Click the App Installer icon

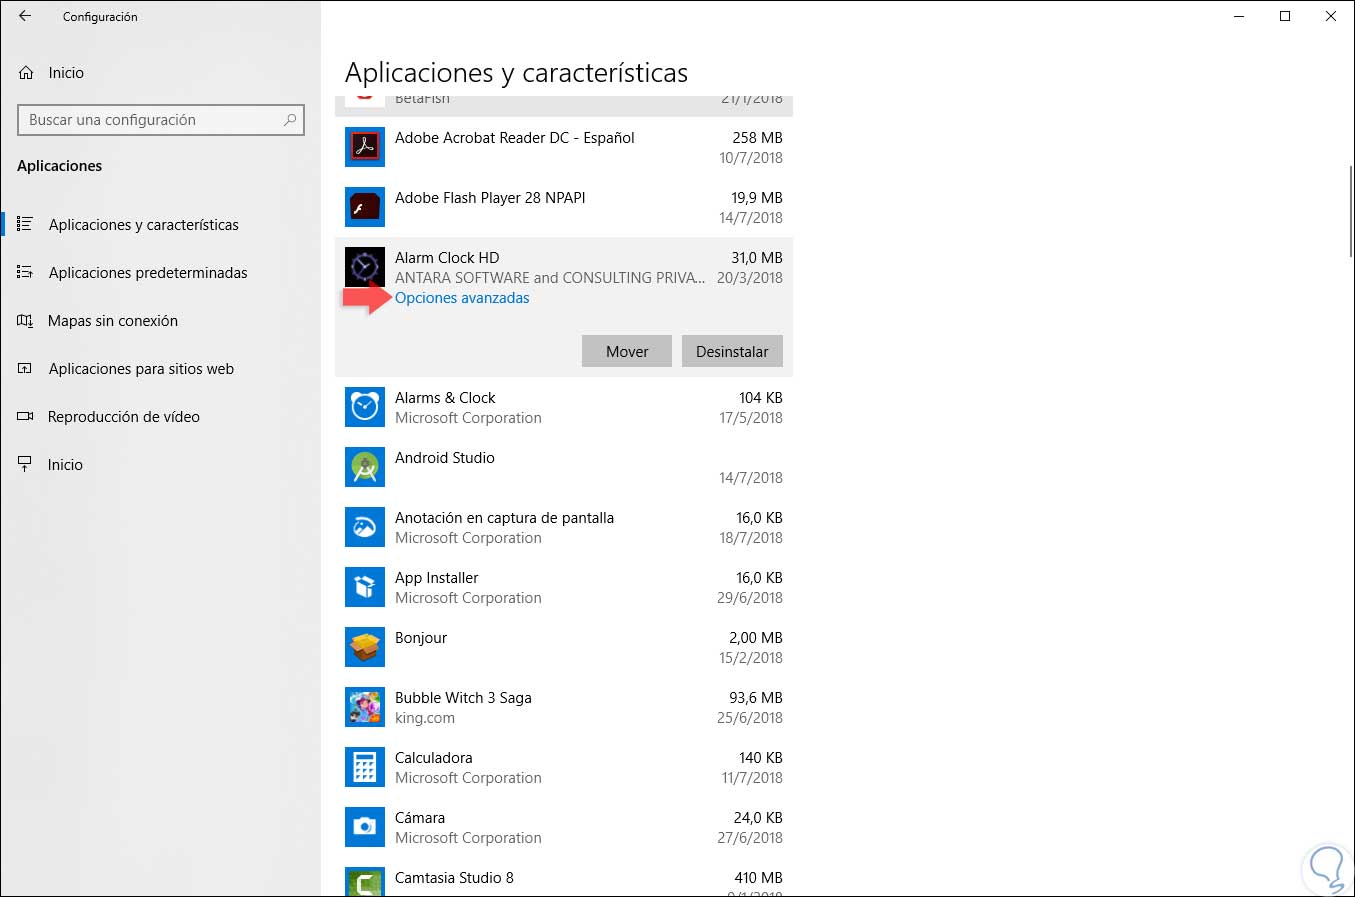pyautogui.click(x=365, y=587)
